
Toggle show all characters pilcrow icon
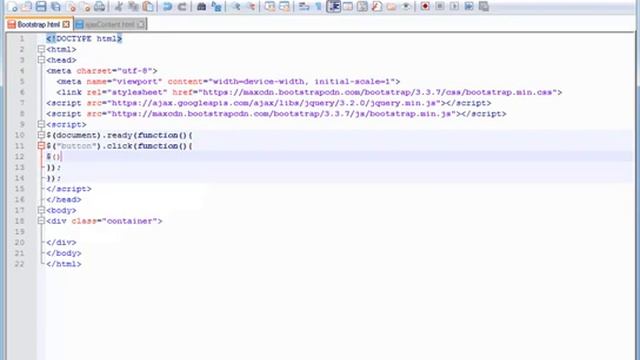coord(318,6)
